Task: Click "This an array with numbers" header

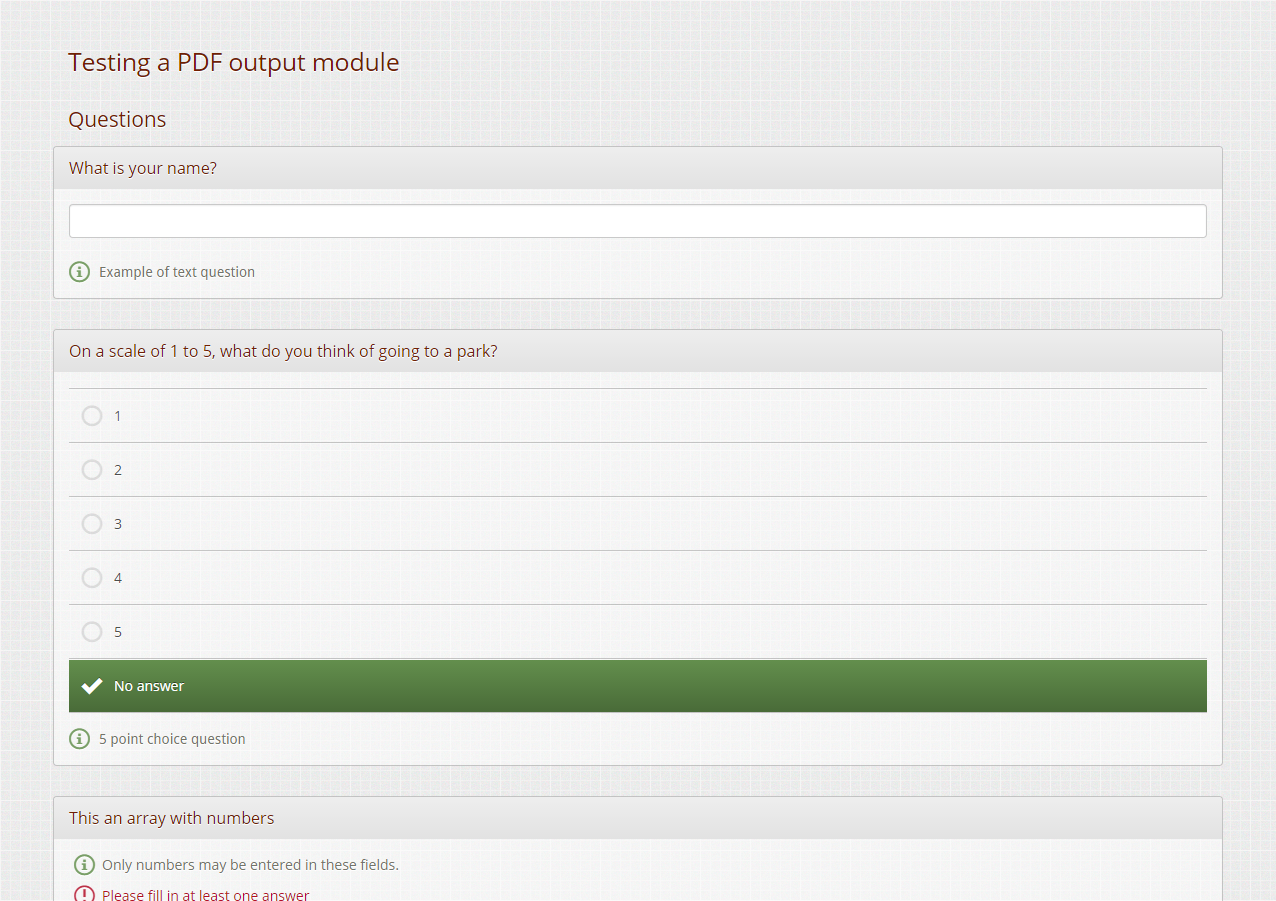Action: point(171,818)
